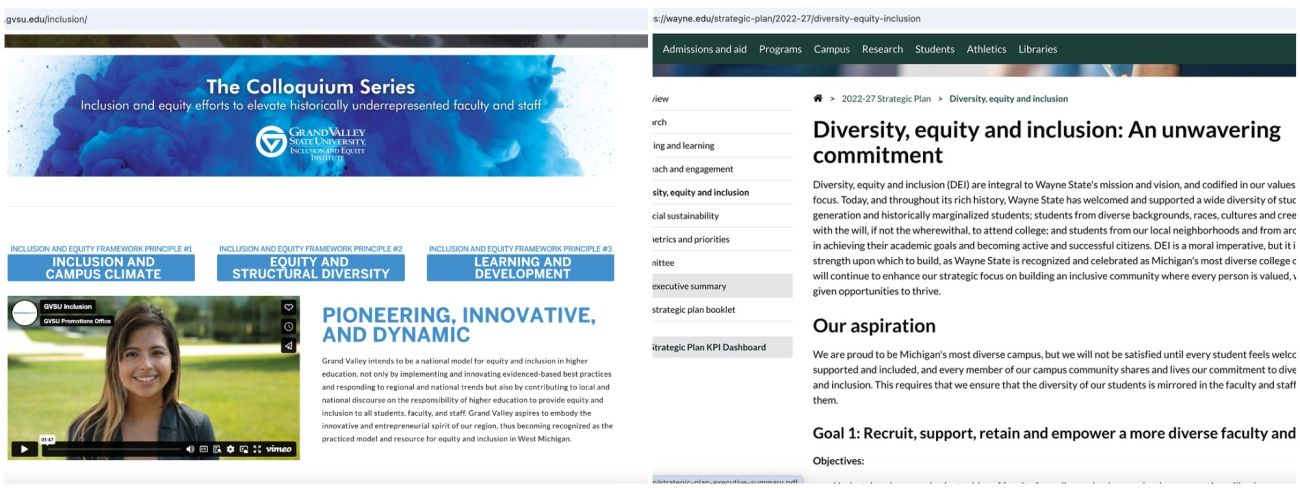Add video to Watch Later with the clock icon

coord(288,326)
